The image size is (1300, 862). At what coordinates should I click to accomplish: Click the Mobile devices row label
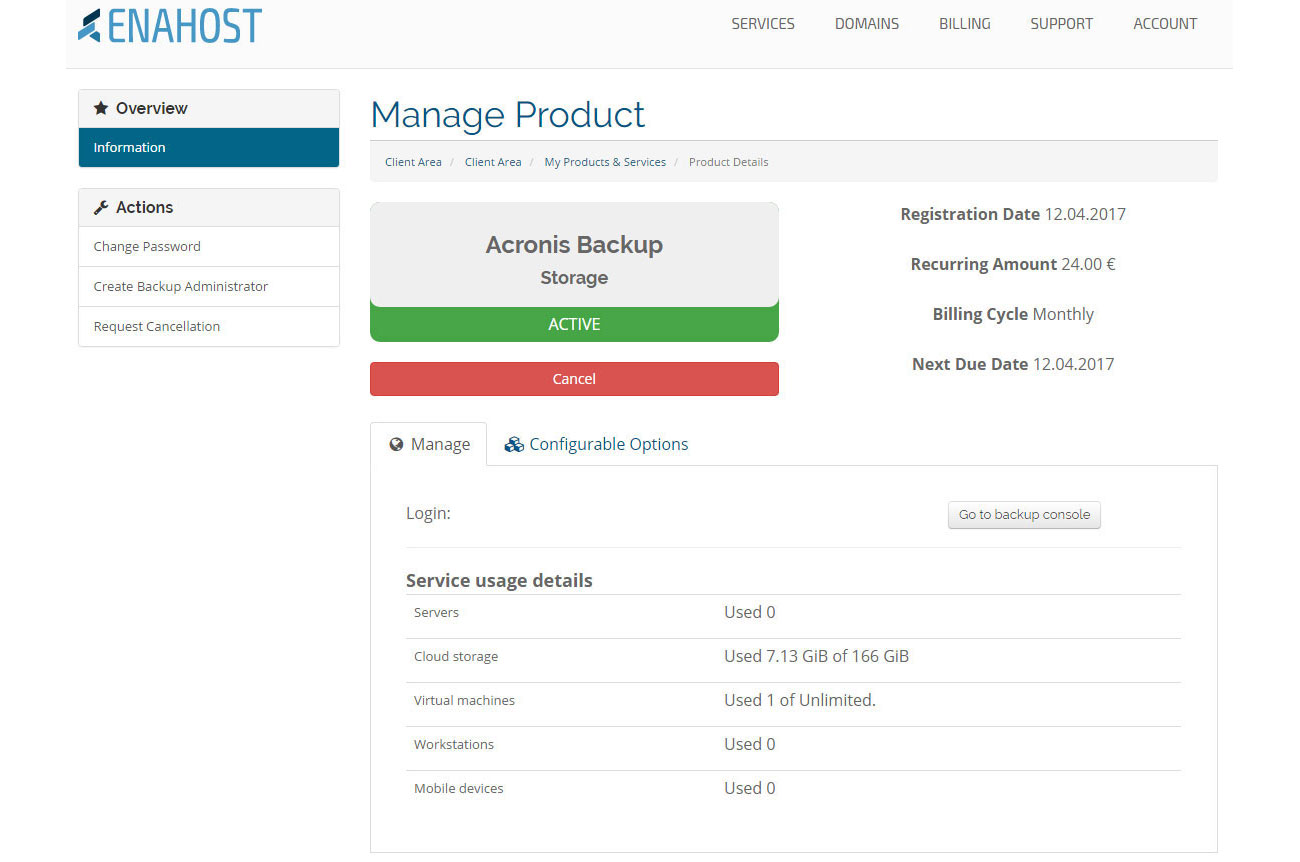pyautogui.click(x=459, y=789)
